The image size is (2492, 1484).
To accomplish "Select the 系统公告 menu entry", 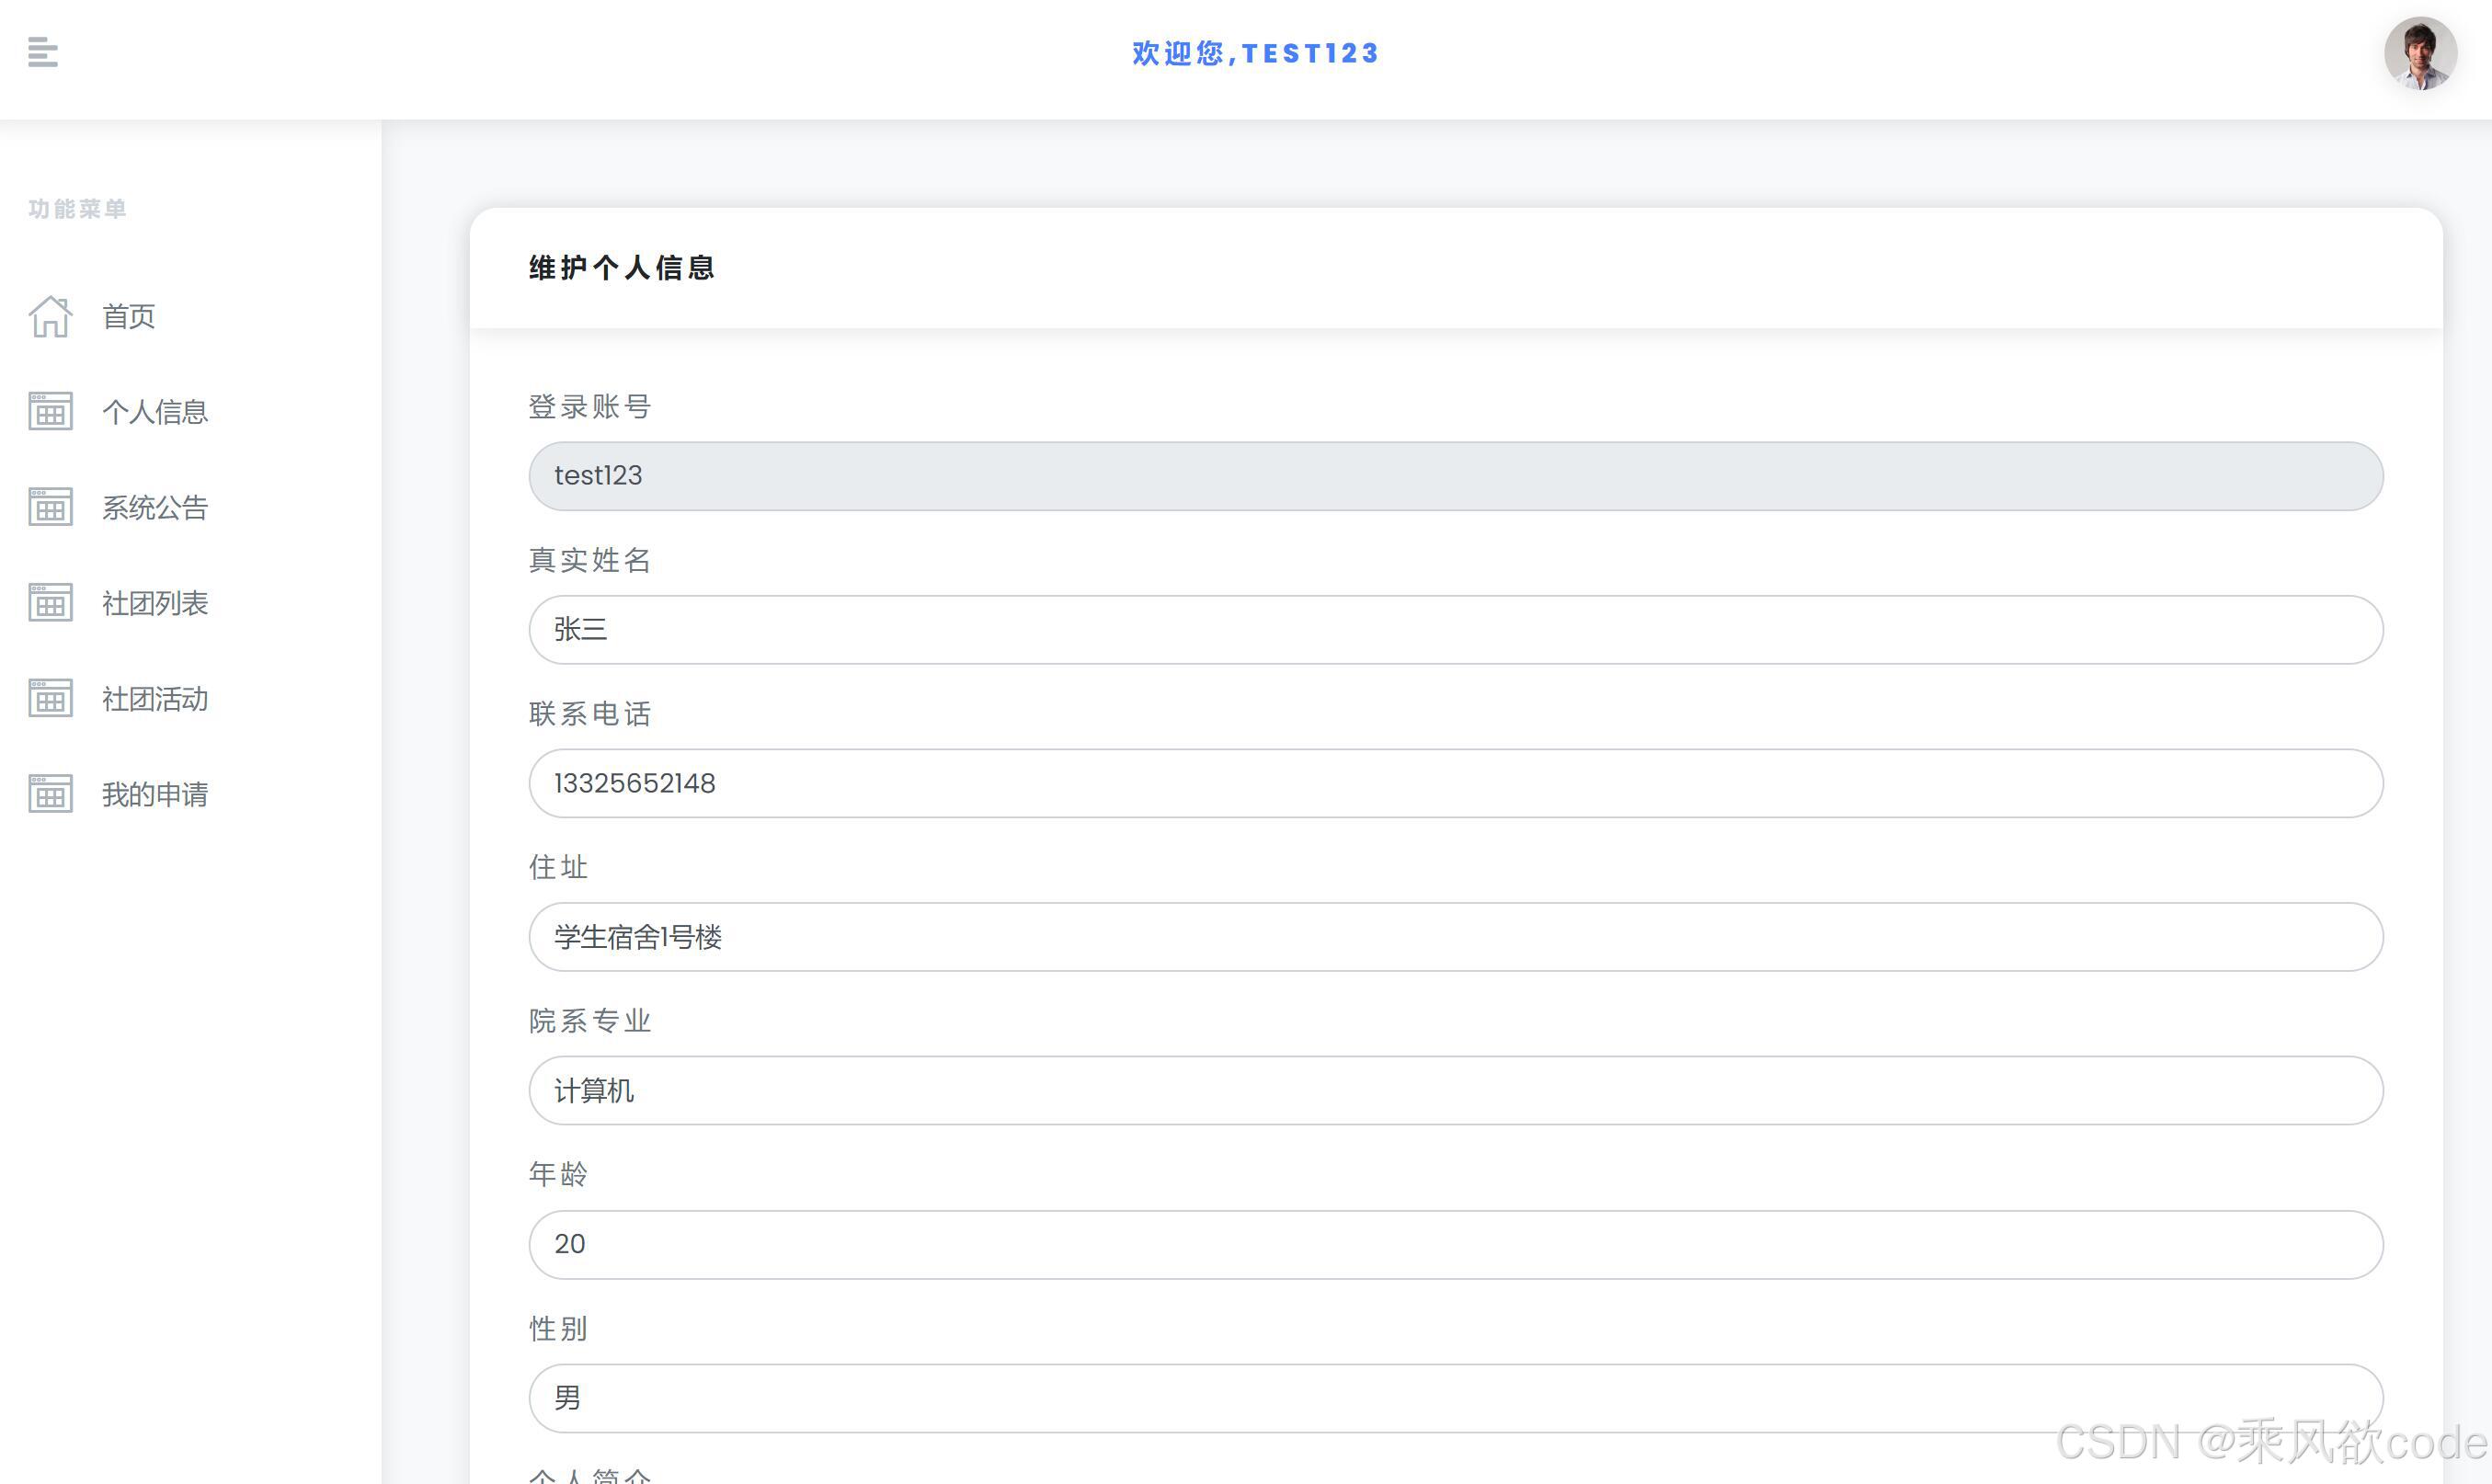I will (155, 508).
